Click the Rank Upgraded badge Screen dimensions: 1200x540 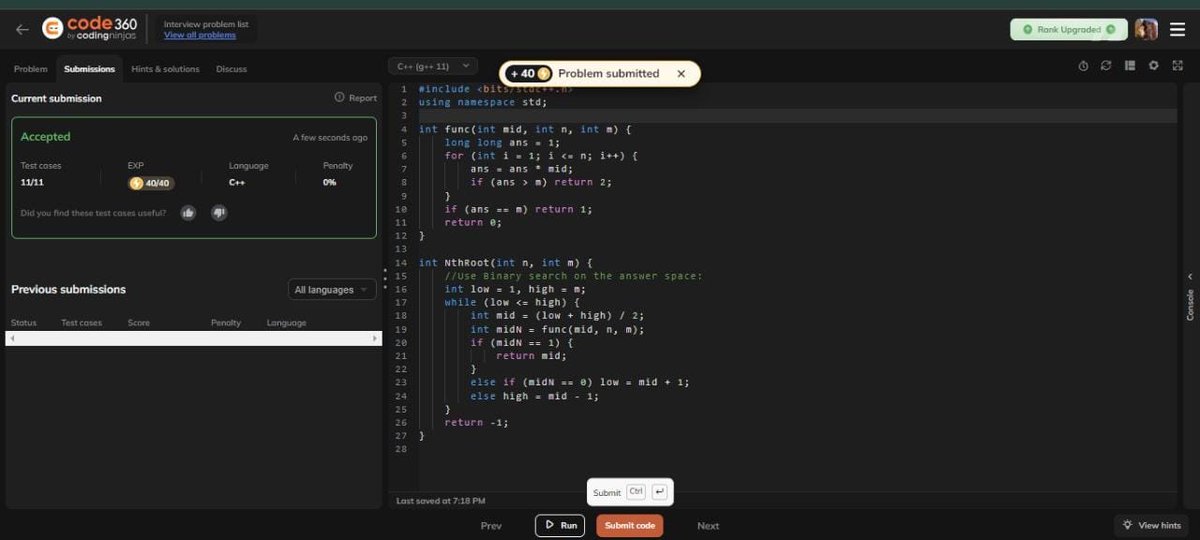1069,30
